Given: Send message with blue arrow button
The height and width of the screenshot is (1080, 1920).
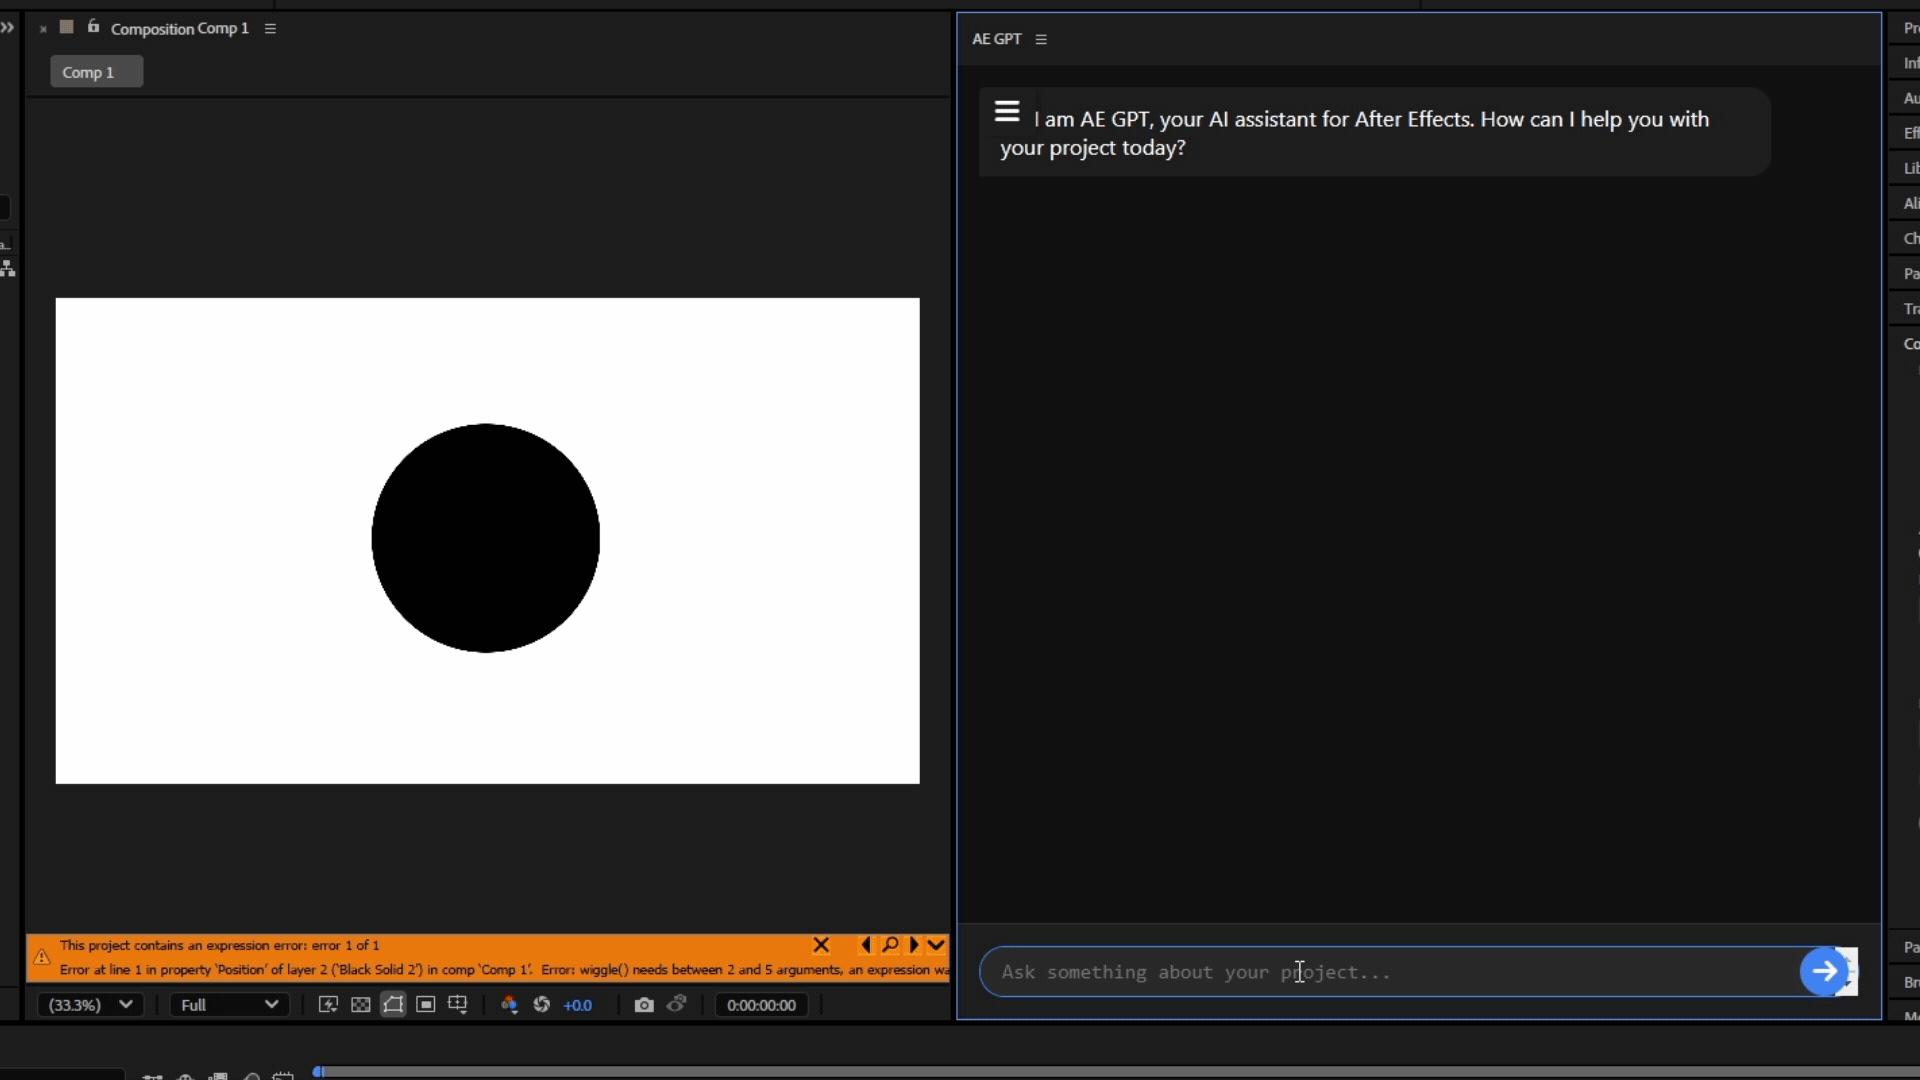Looking at the screenshot, I should [1824, 971].
